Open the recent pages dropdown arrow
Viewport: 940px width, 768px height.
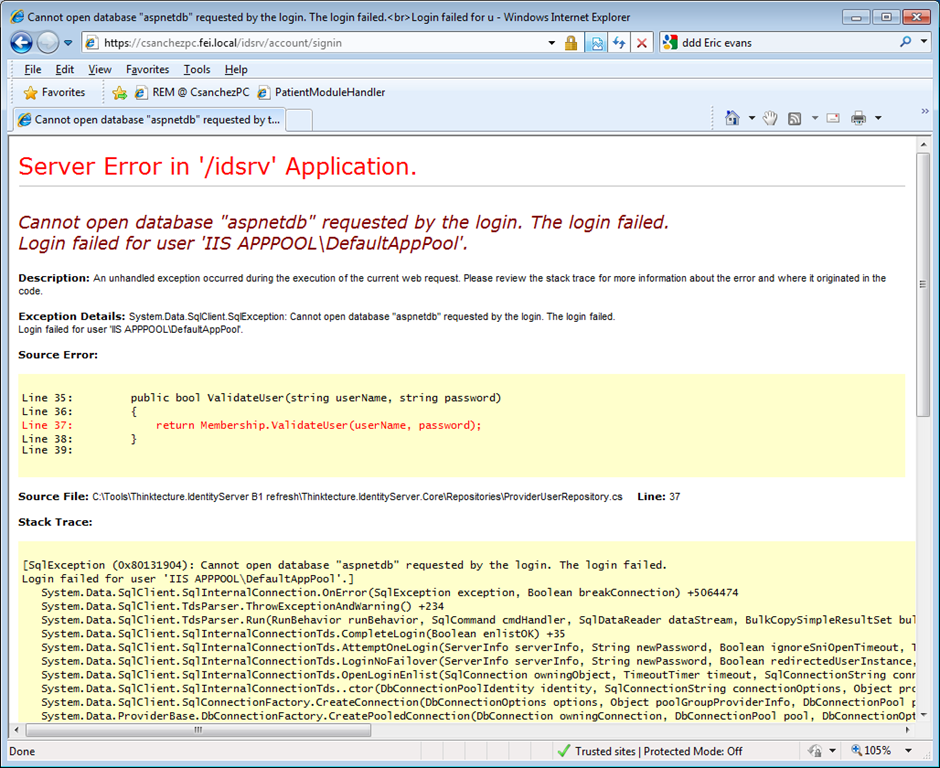tap(68, 43)
